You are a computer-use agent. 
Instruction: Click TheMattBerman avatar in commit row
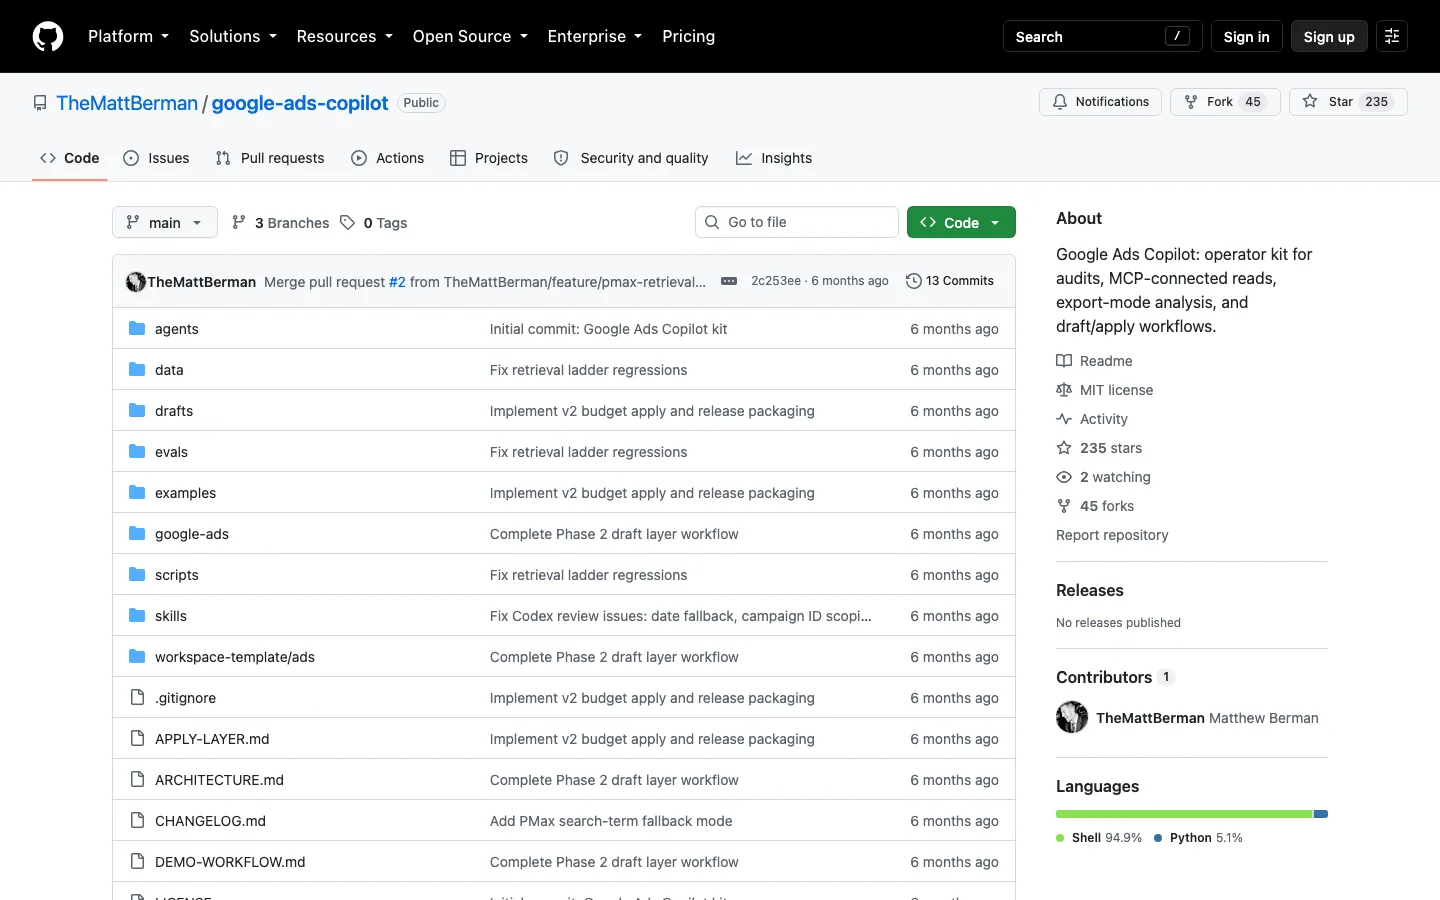(136, 282)
